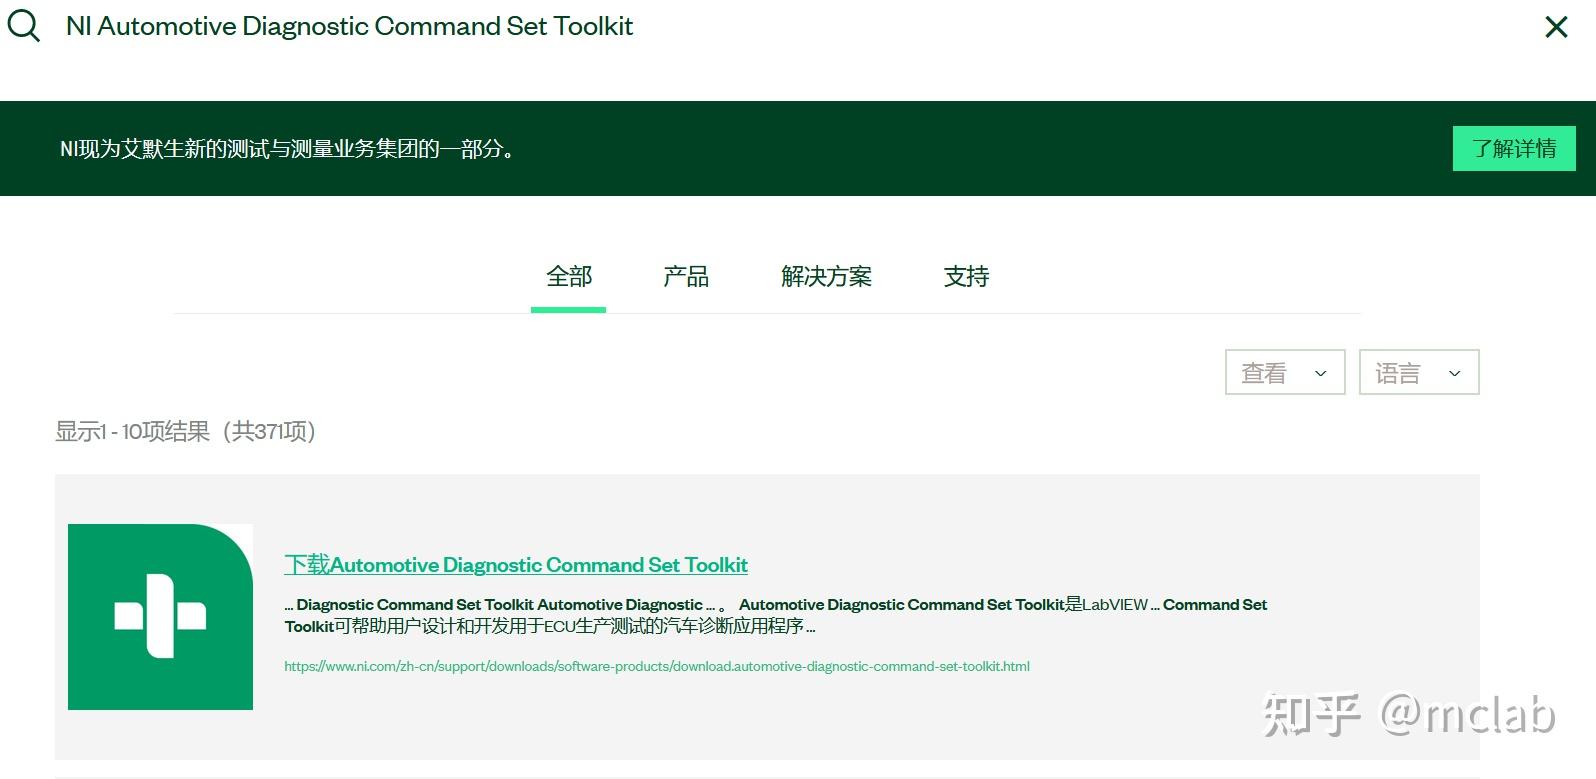Expand the 查看 dropdown
The height and width of the screenshot is (779, 1596).
tap(1285, 372)
